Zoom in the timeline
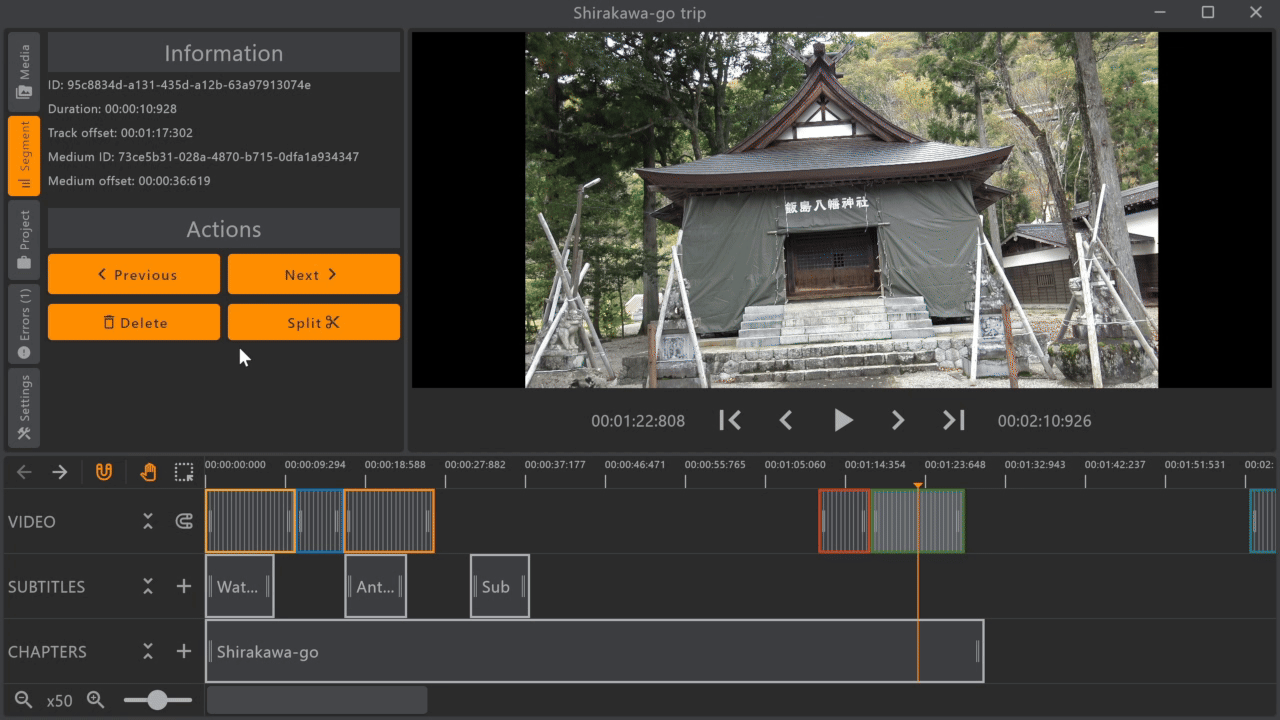 [96, 700]
